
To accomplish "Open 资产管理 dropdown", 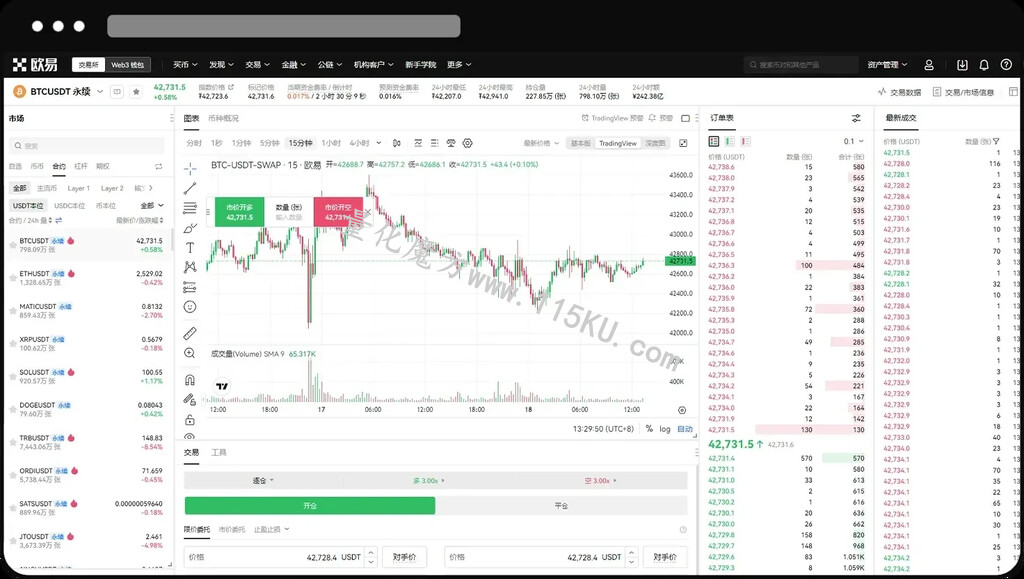I will pyautogui.click(x=887, y=65).
